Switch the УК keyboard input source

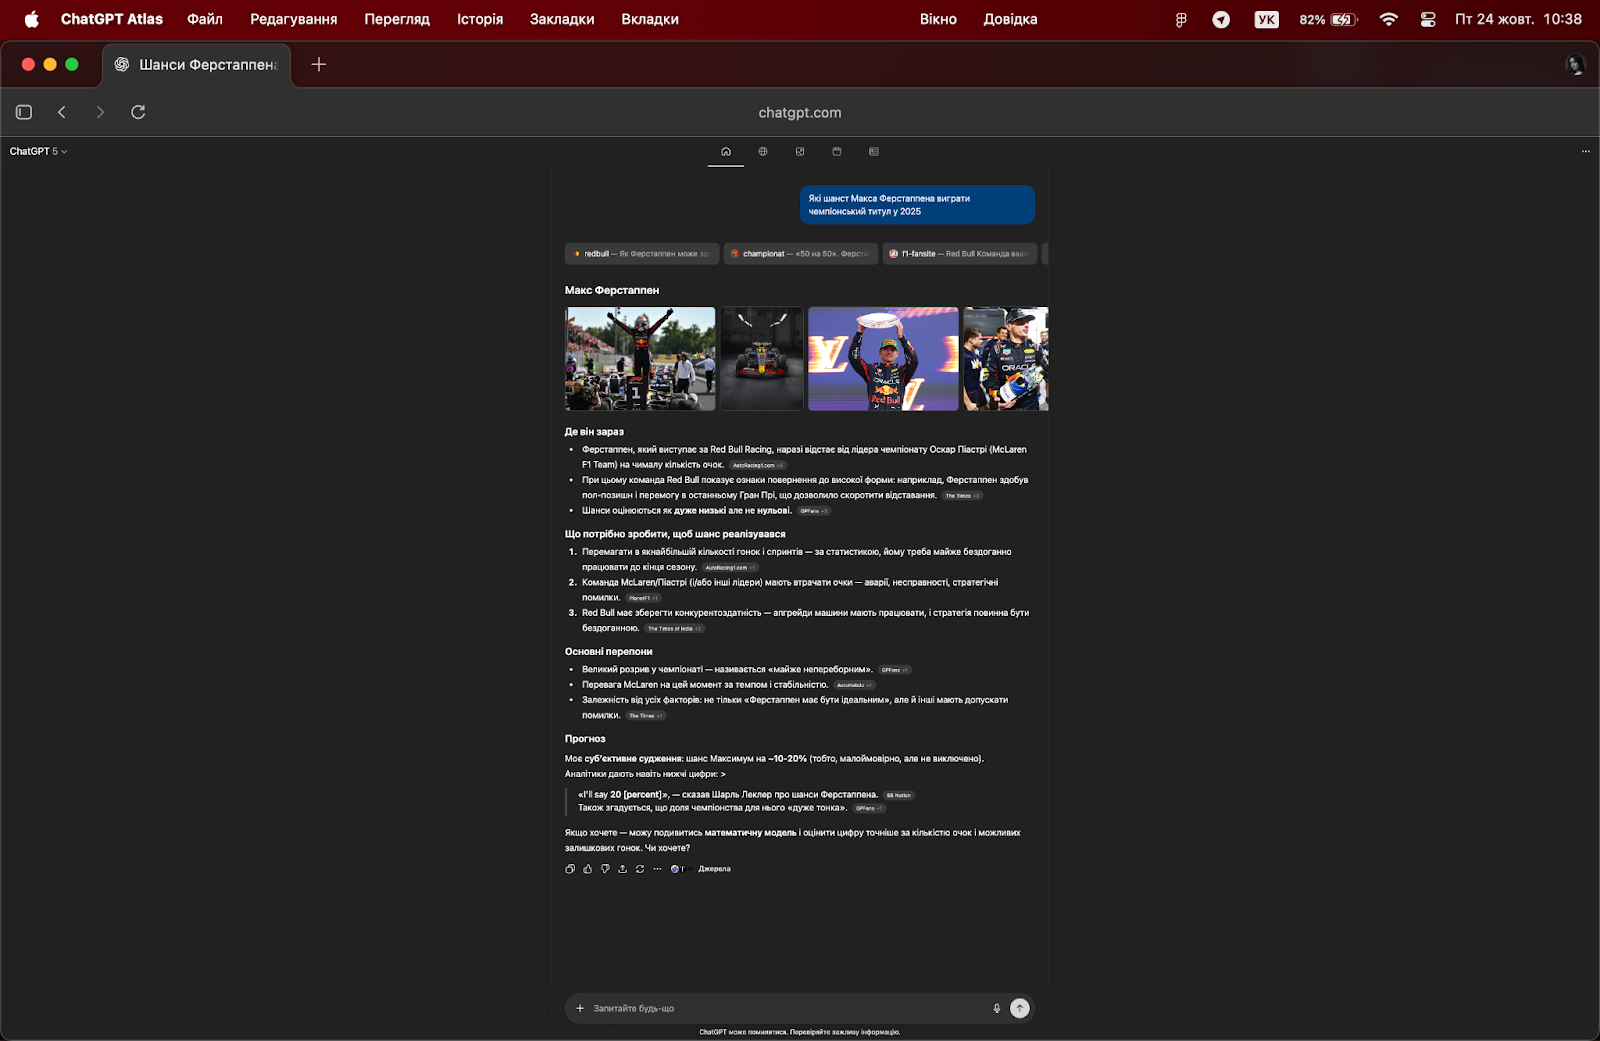tap(1266, 19)
